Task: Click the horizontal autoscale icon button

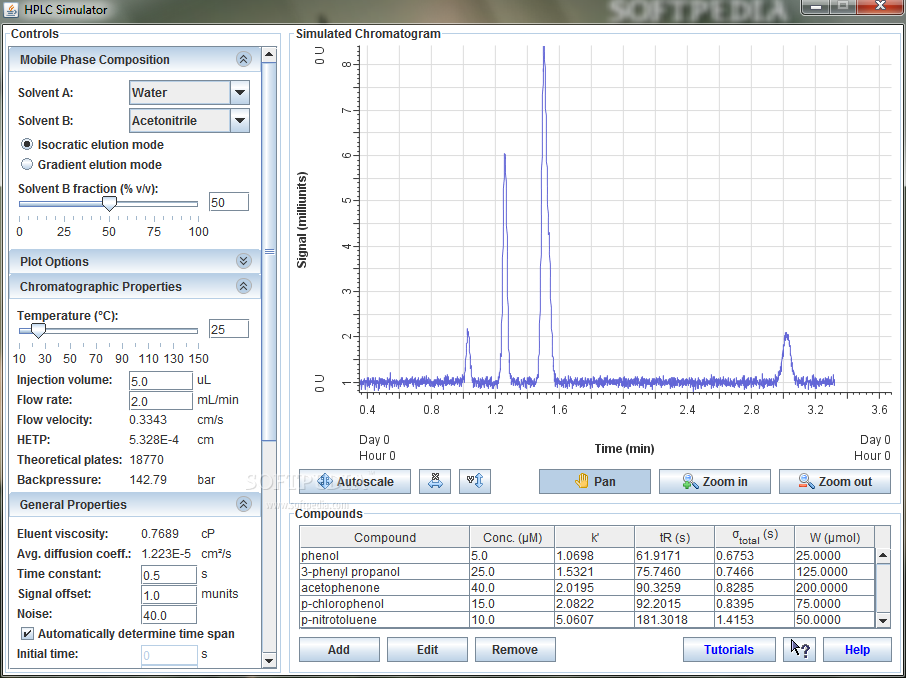Action: coord(435,481)
